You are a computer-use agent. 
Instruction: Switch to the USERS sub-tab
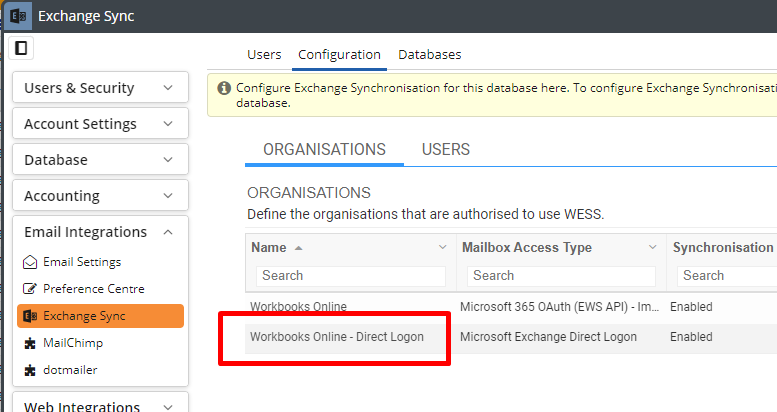click(445, 149)
